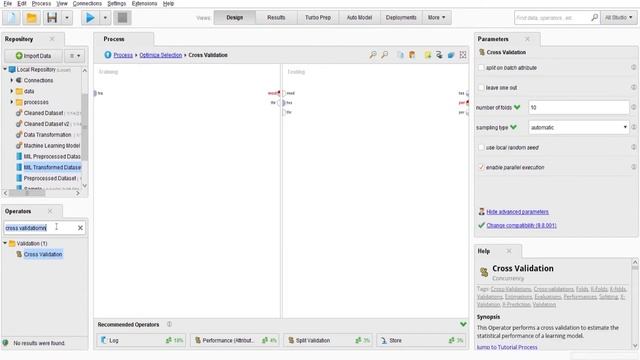The image size is (640, 360).
Task: Switch to the Turbo Prep view
Action: [x=318, y=18]
